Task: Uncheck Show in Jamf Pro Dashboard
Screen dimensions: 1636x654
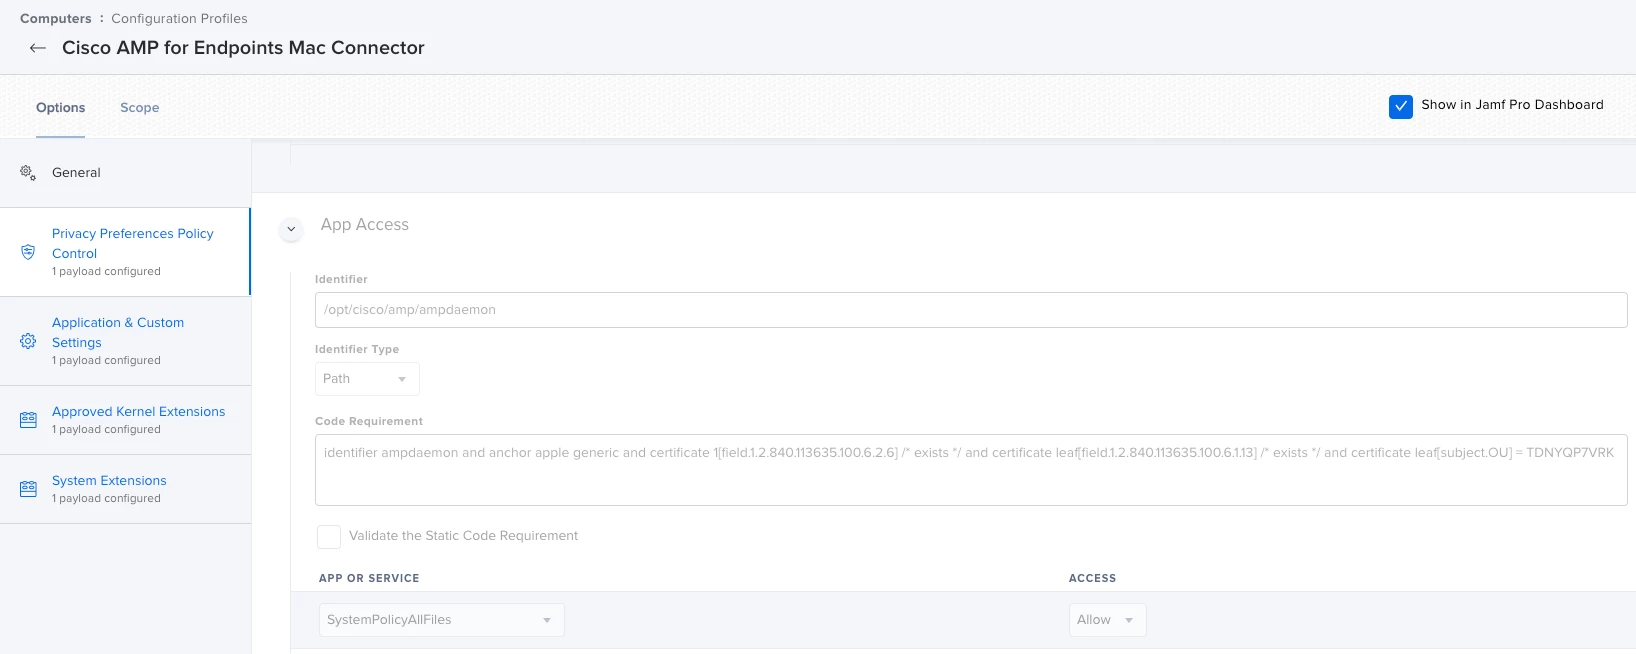Action: click(x=1401, y=106)
